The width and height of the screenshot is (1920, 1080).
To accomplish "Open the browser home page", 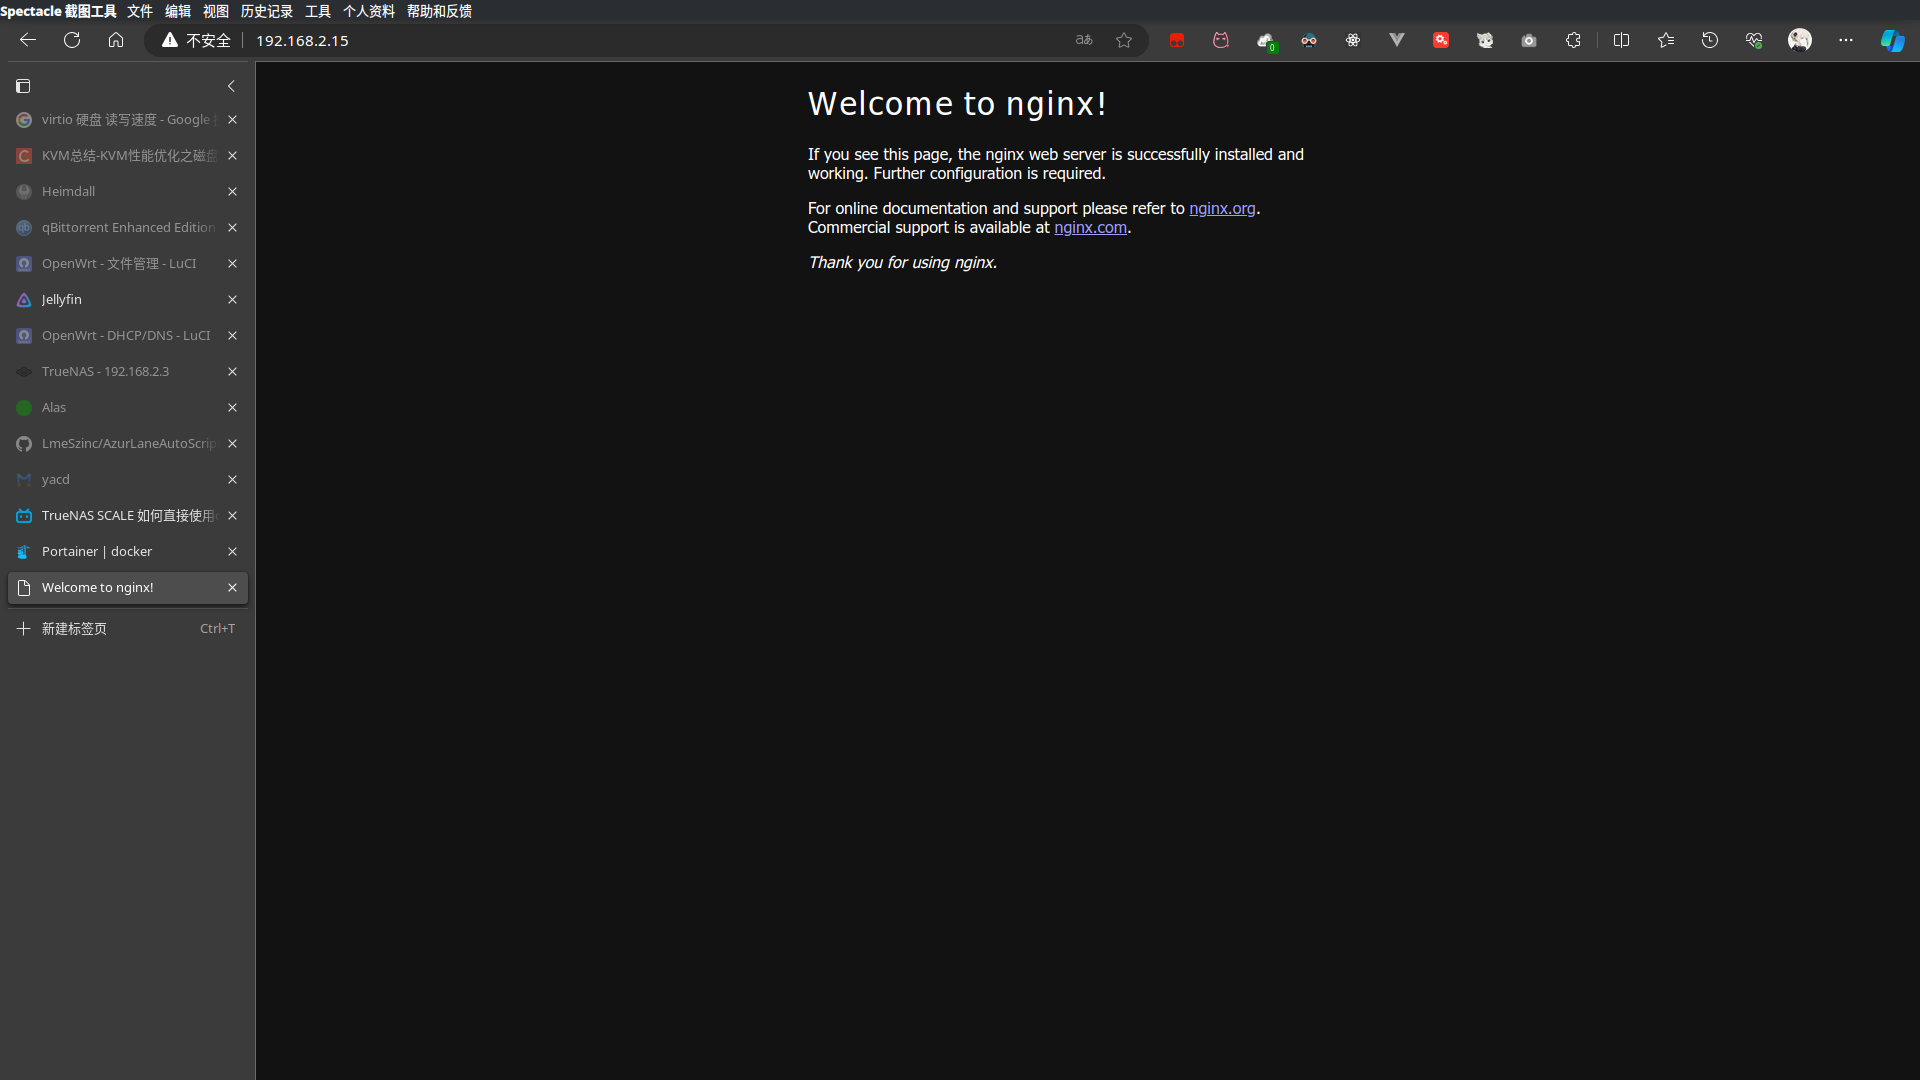I will click(x=116, y=40).
